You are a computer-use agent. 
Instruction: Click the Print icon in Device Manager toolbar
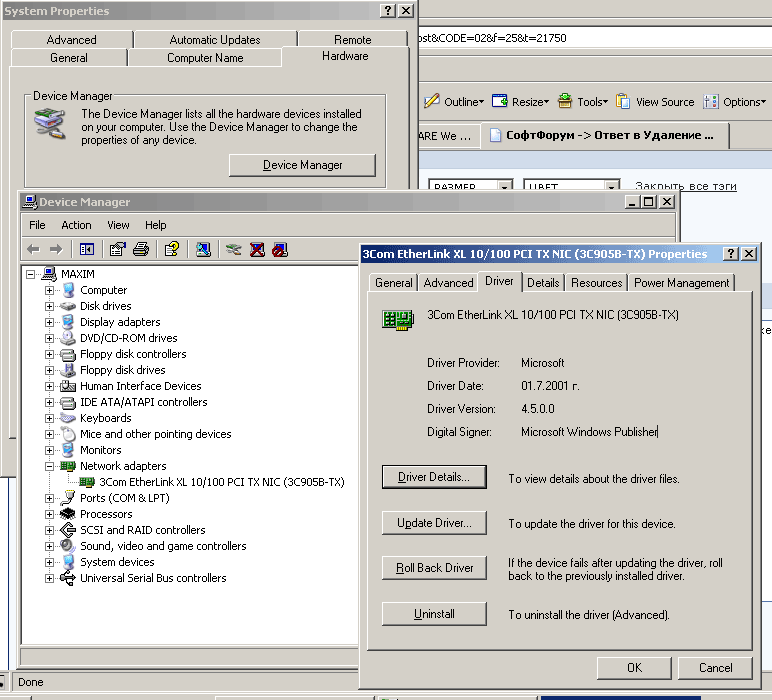point(141,250)
